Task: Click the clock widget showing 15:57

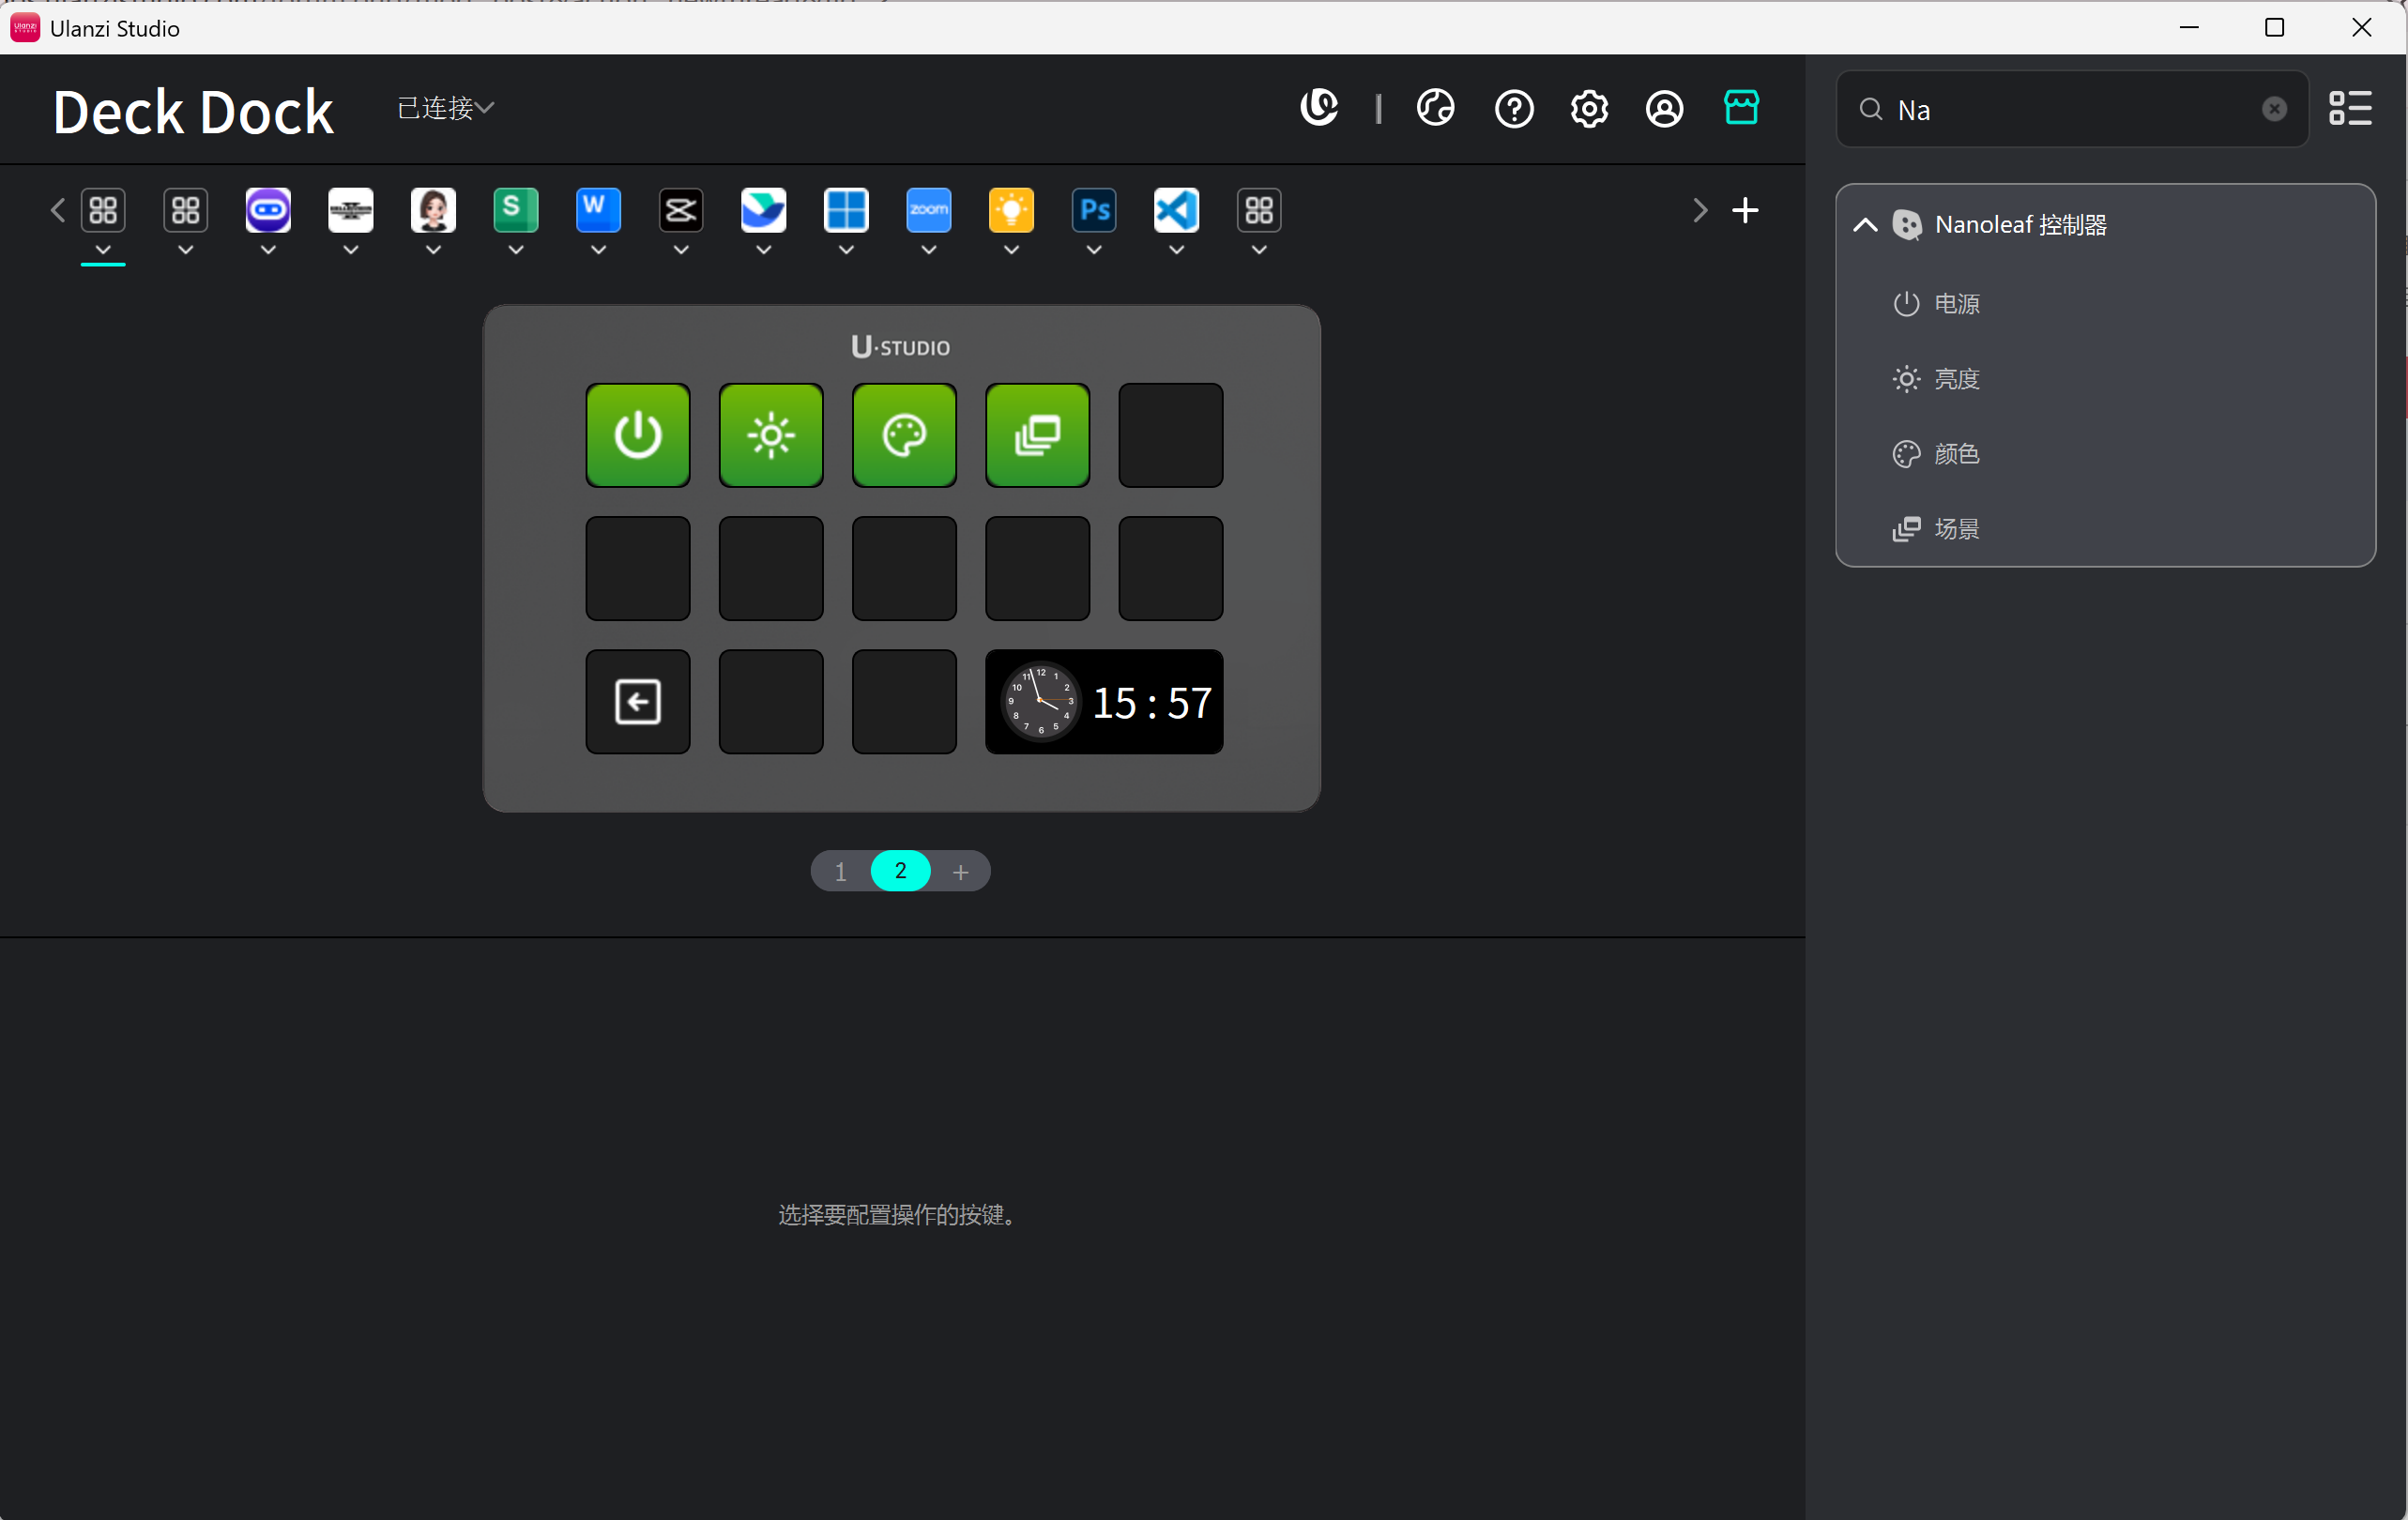Action: click(1103, 701)
